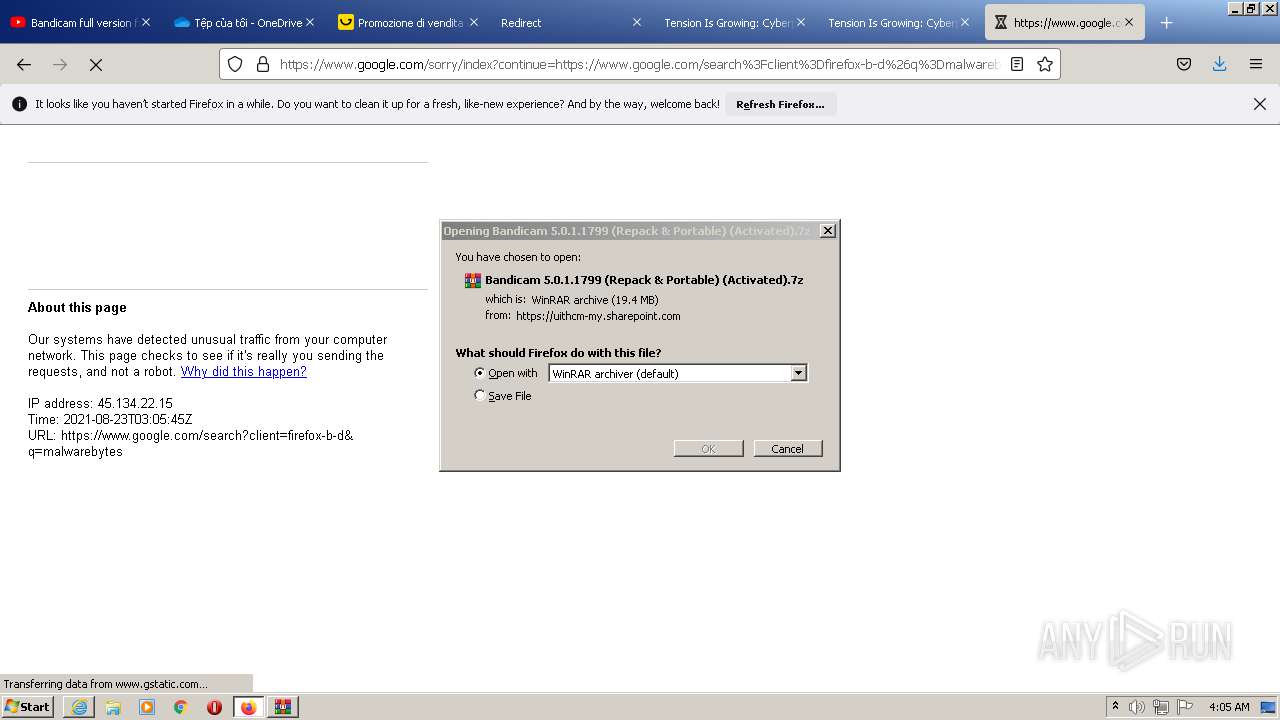Open network connection tray icon
Screen dimensions: 1280x720
click(x=1161, y=707)
